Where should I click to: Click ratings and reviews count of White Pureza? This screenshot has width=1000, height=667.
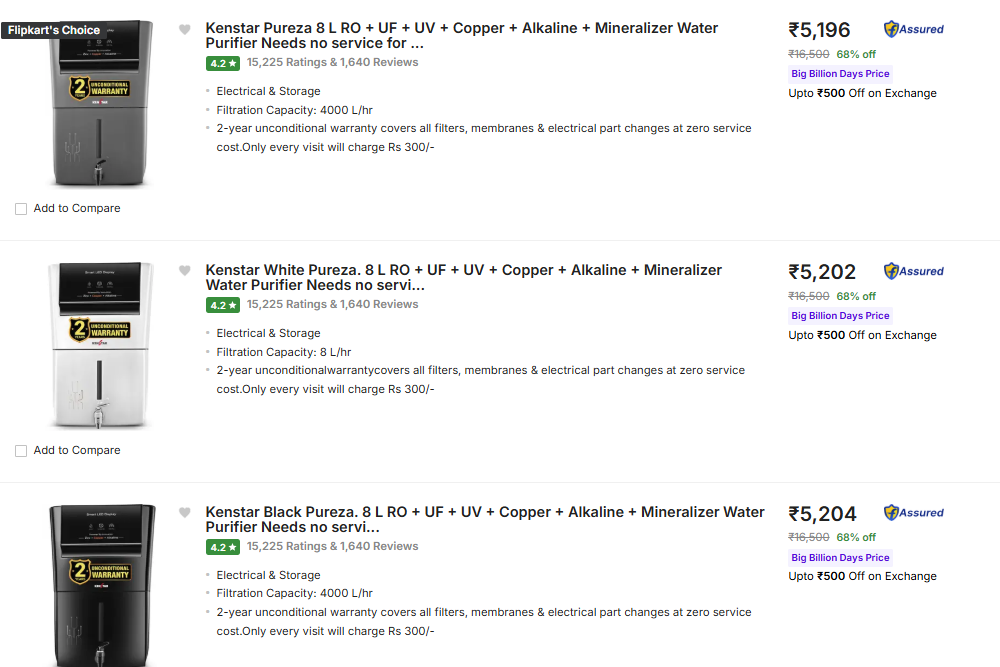point(332,304)
